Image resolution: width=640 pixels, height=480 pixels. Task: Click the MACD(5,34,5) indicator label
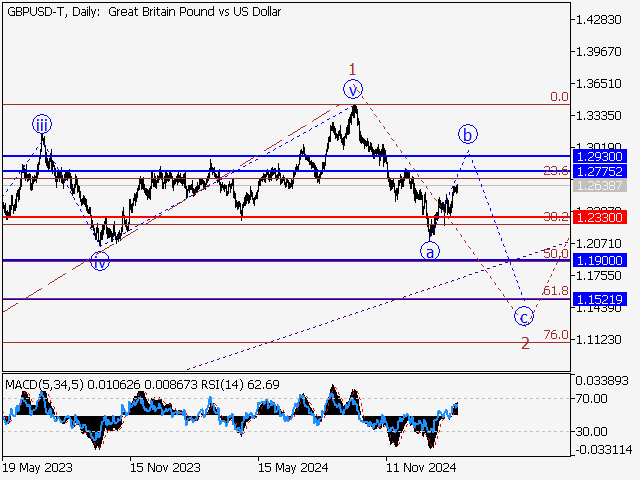44,383
